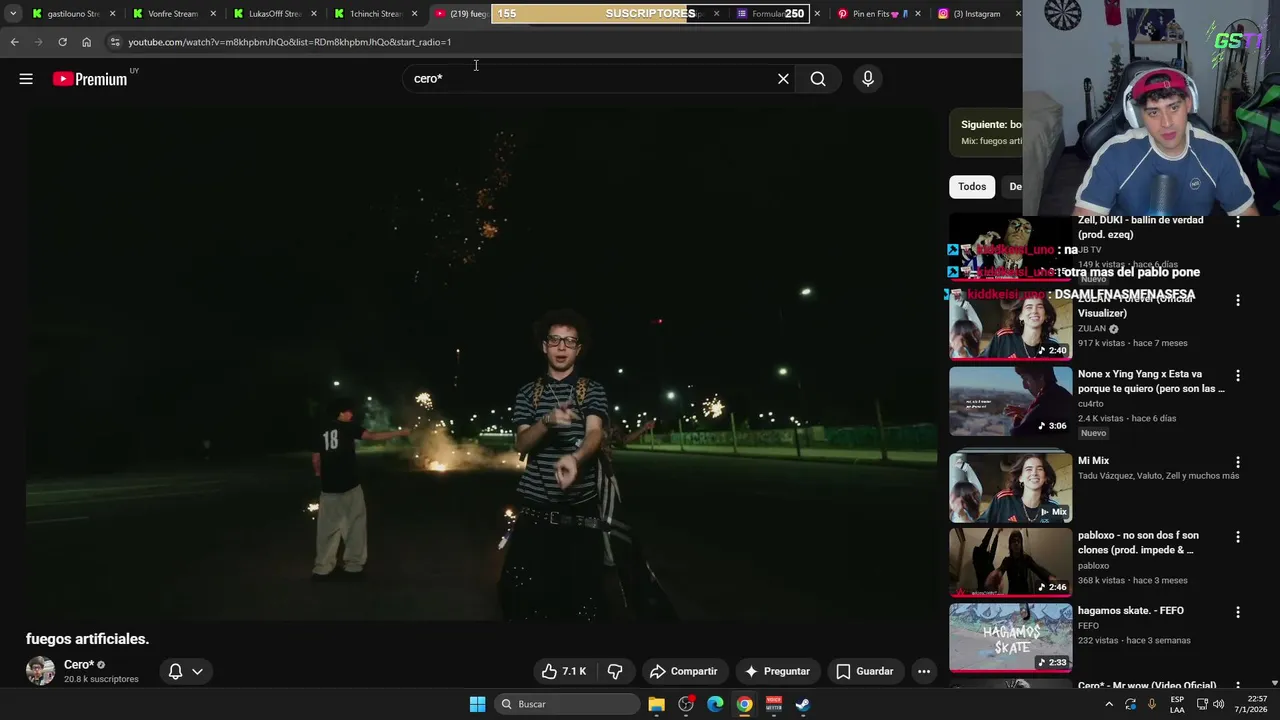Open the Cero* channel avatar

(40, 671)
